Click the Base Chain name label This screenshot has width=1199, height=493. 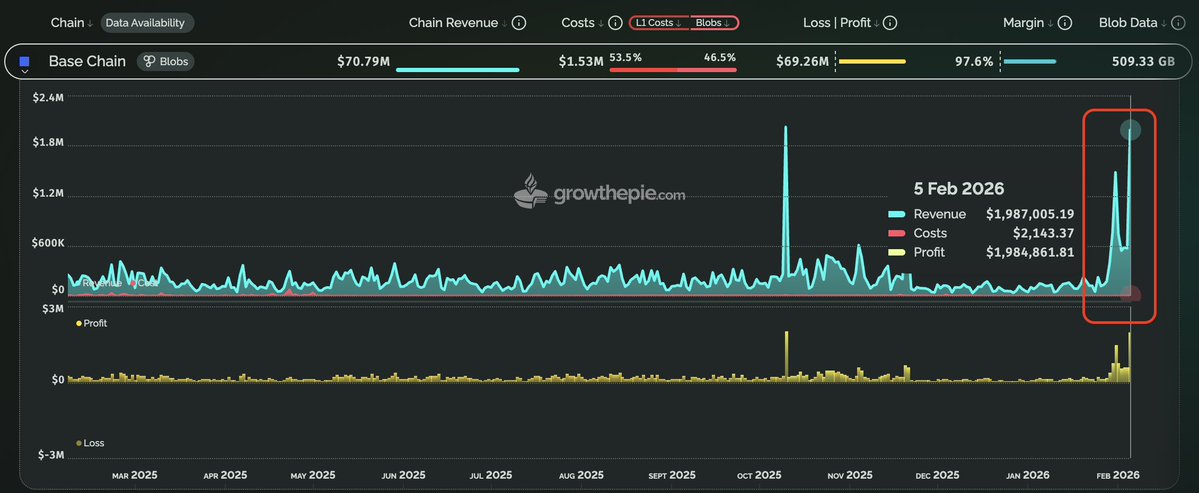tap(87, 61)
